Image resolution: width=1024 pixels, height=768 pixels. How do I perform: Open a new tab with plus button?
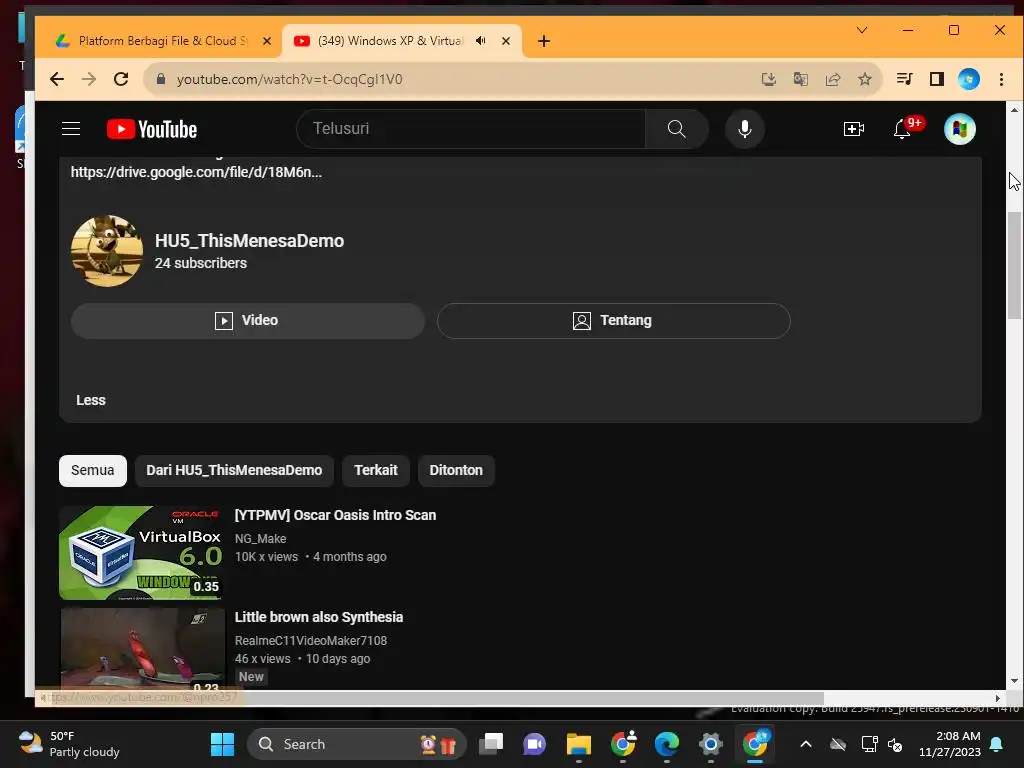[543, 41]
